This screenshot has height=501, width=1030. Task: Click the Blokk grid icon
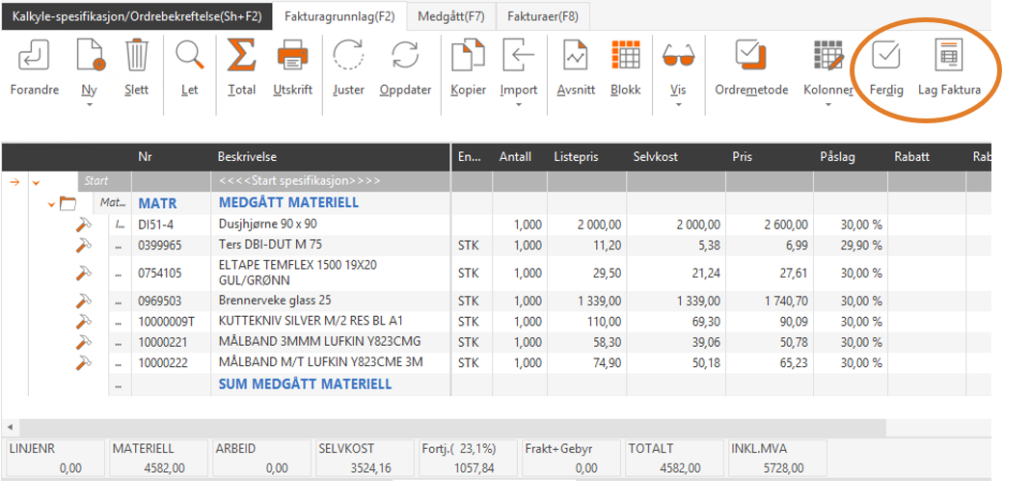[x=625, y=55]
